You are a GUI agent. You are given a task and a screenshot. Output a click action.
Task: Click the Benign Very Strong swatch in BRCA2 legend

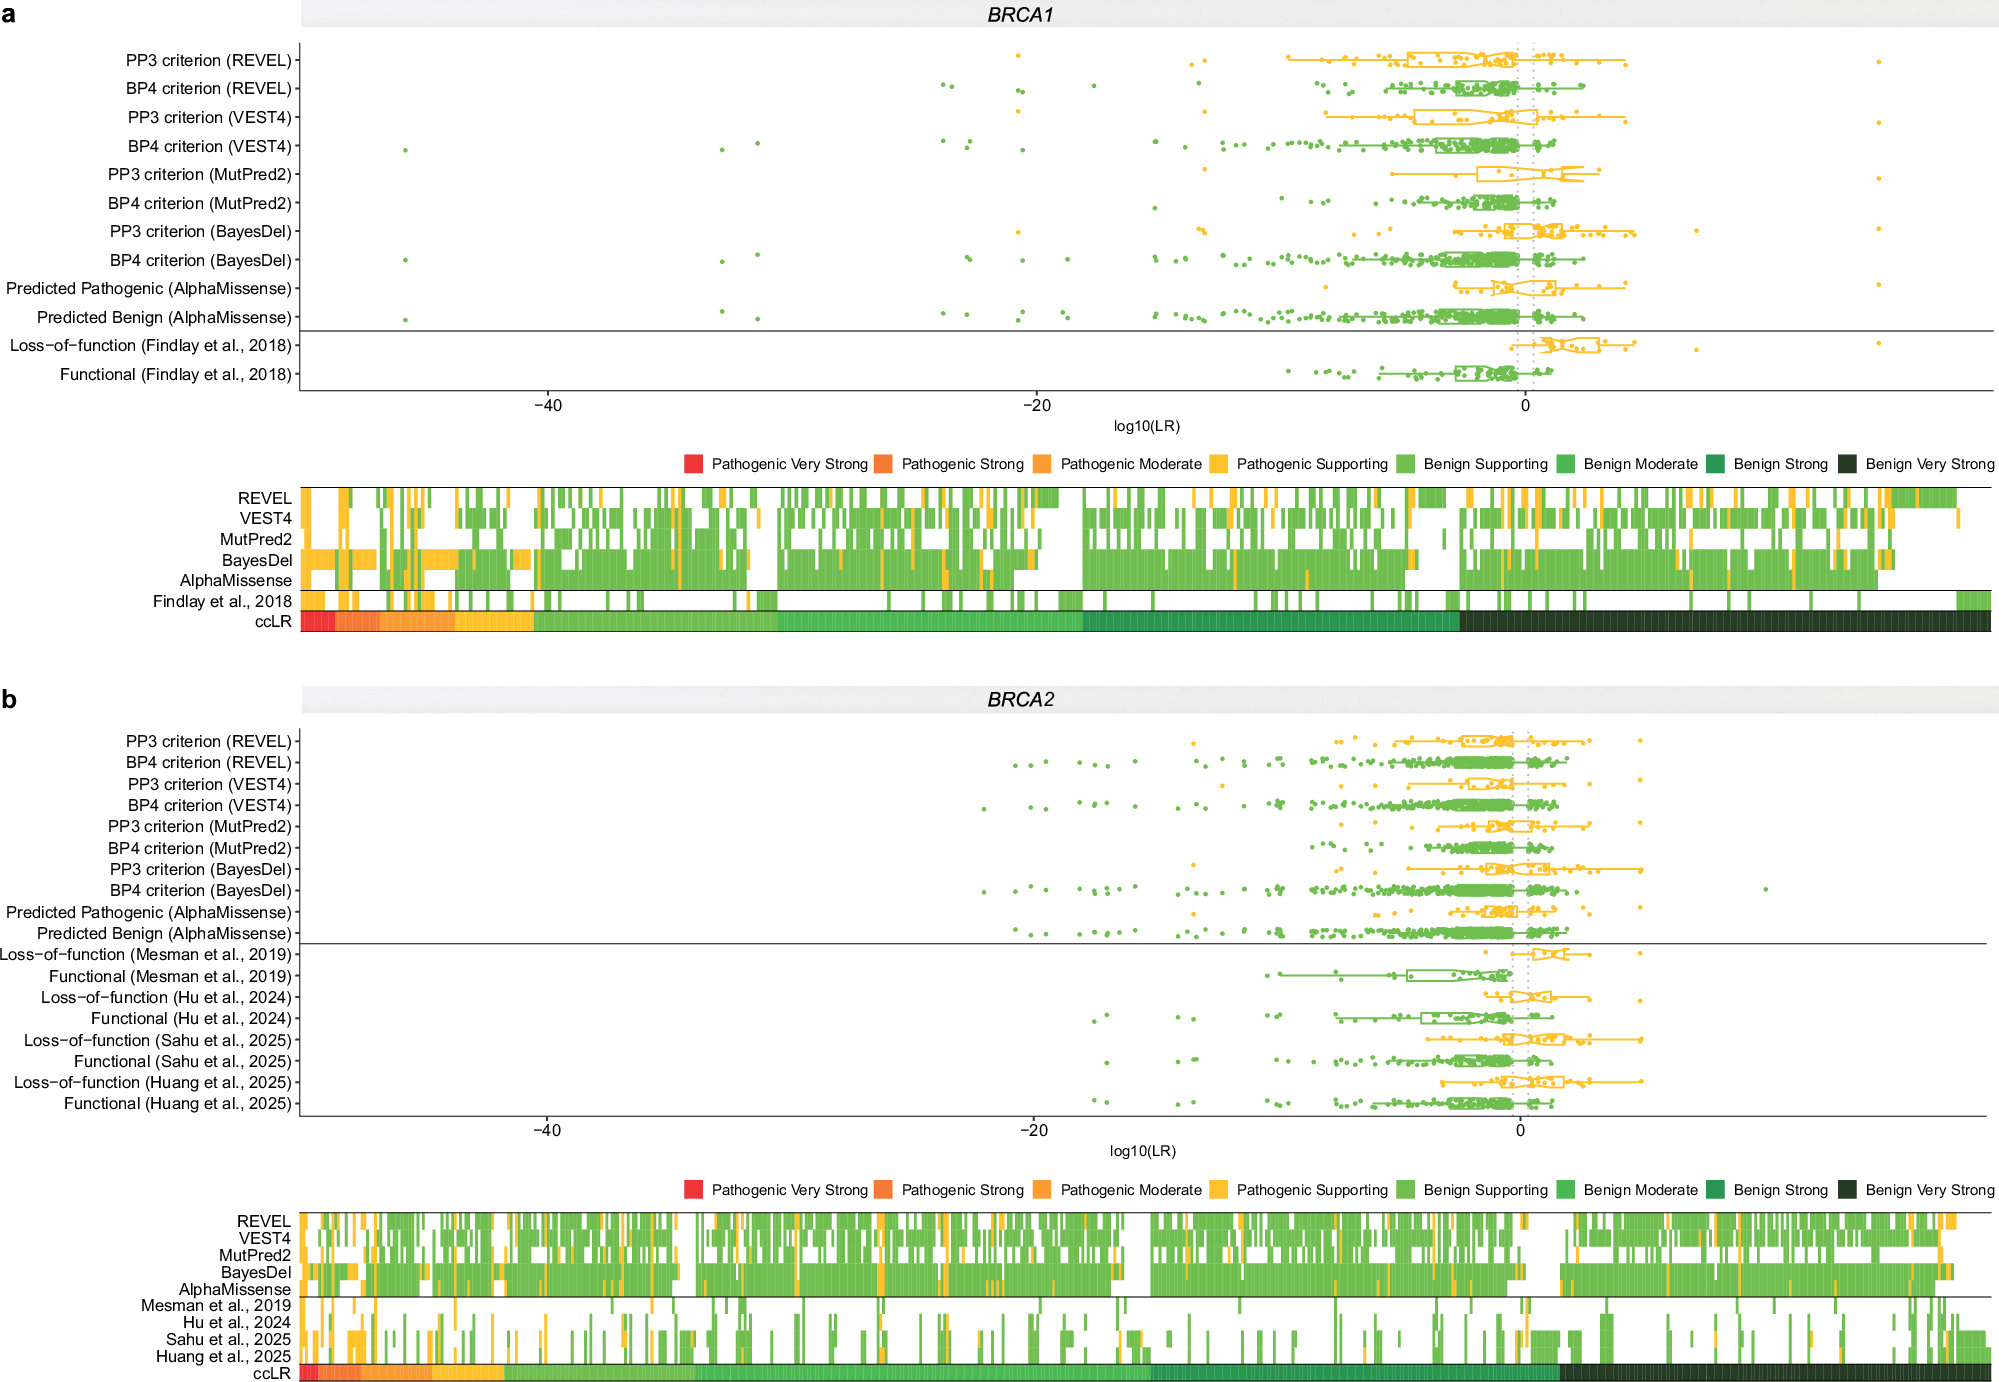[x=1847, y=1190]
